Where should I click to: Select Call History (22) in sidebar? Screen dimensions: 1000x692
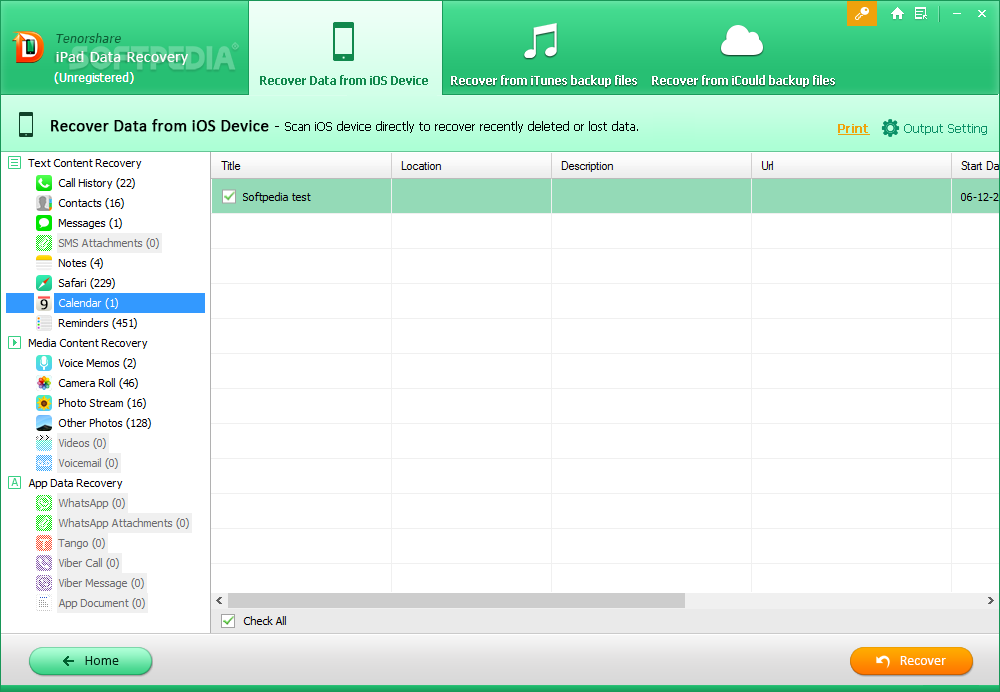click(x=96, y=183)
